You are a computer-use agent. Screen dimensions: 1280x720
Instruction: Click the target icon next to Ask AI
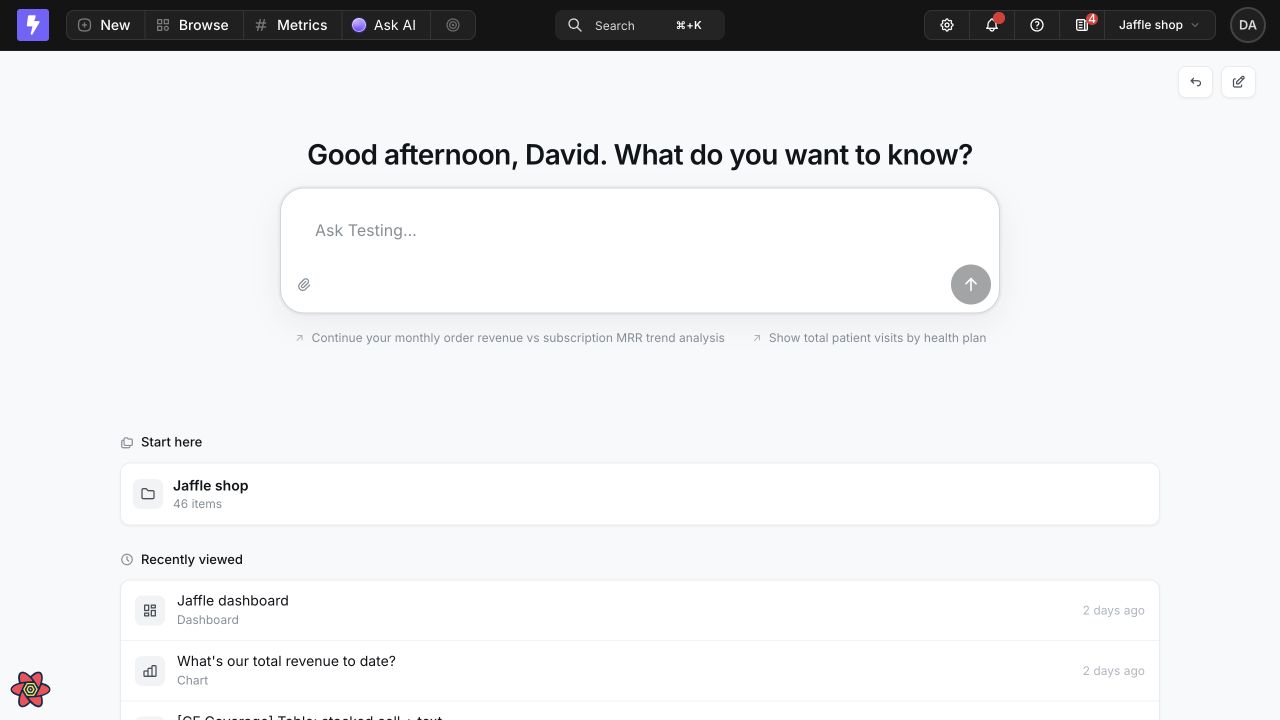[453, 25]
